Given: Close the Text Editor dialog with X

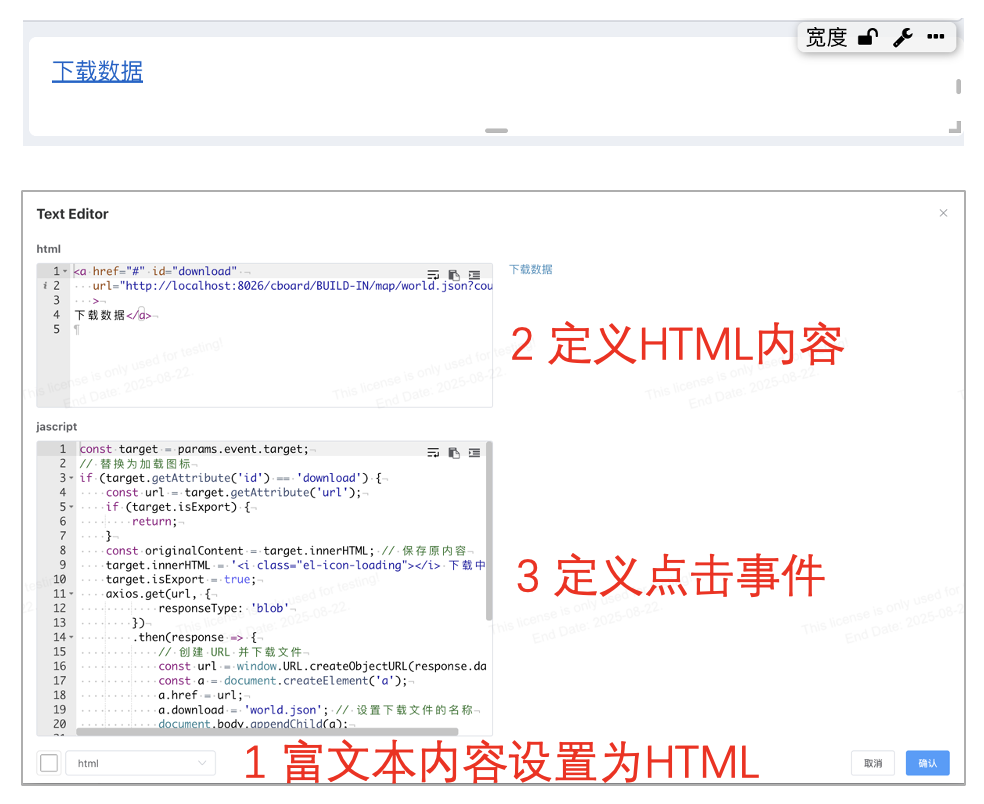Looking at the screenshot, I should click(943, 213).
